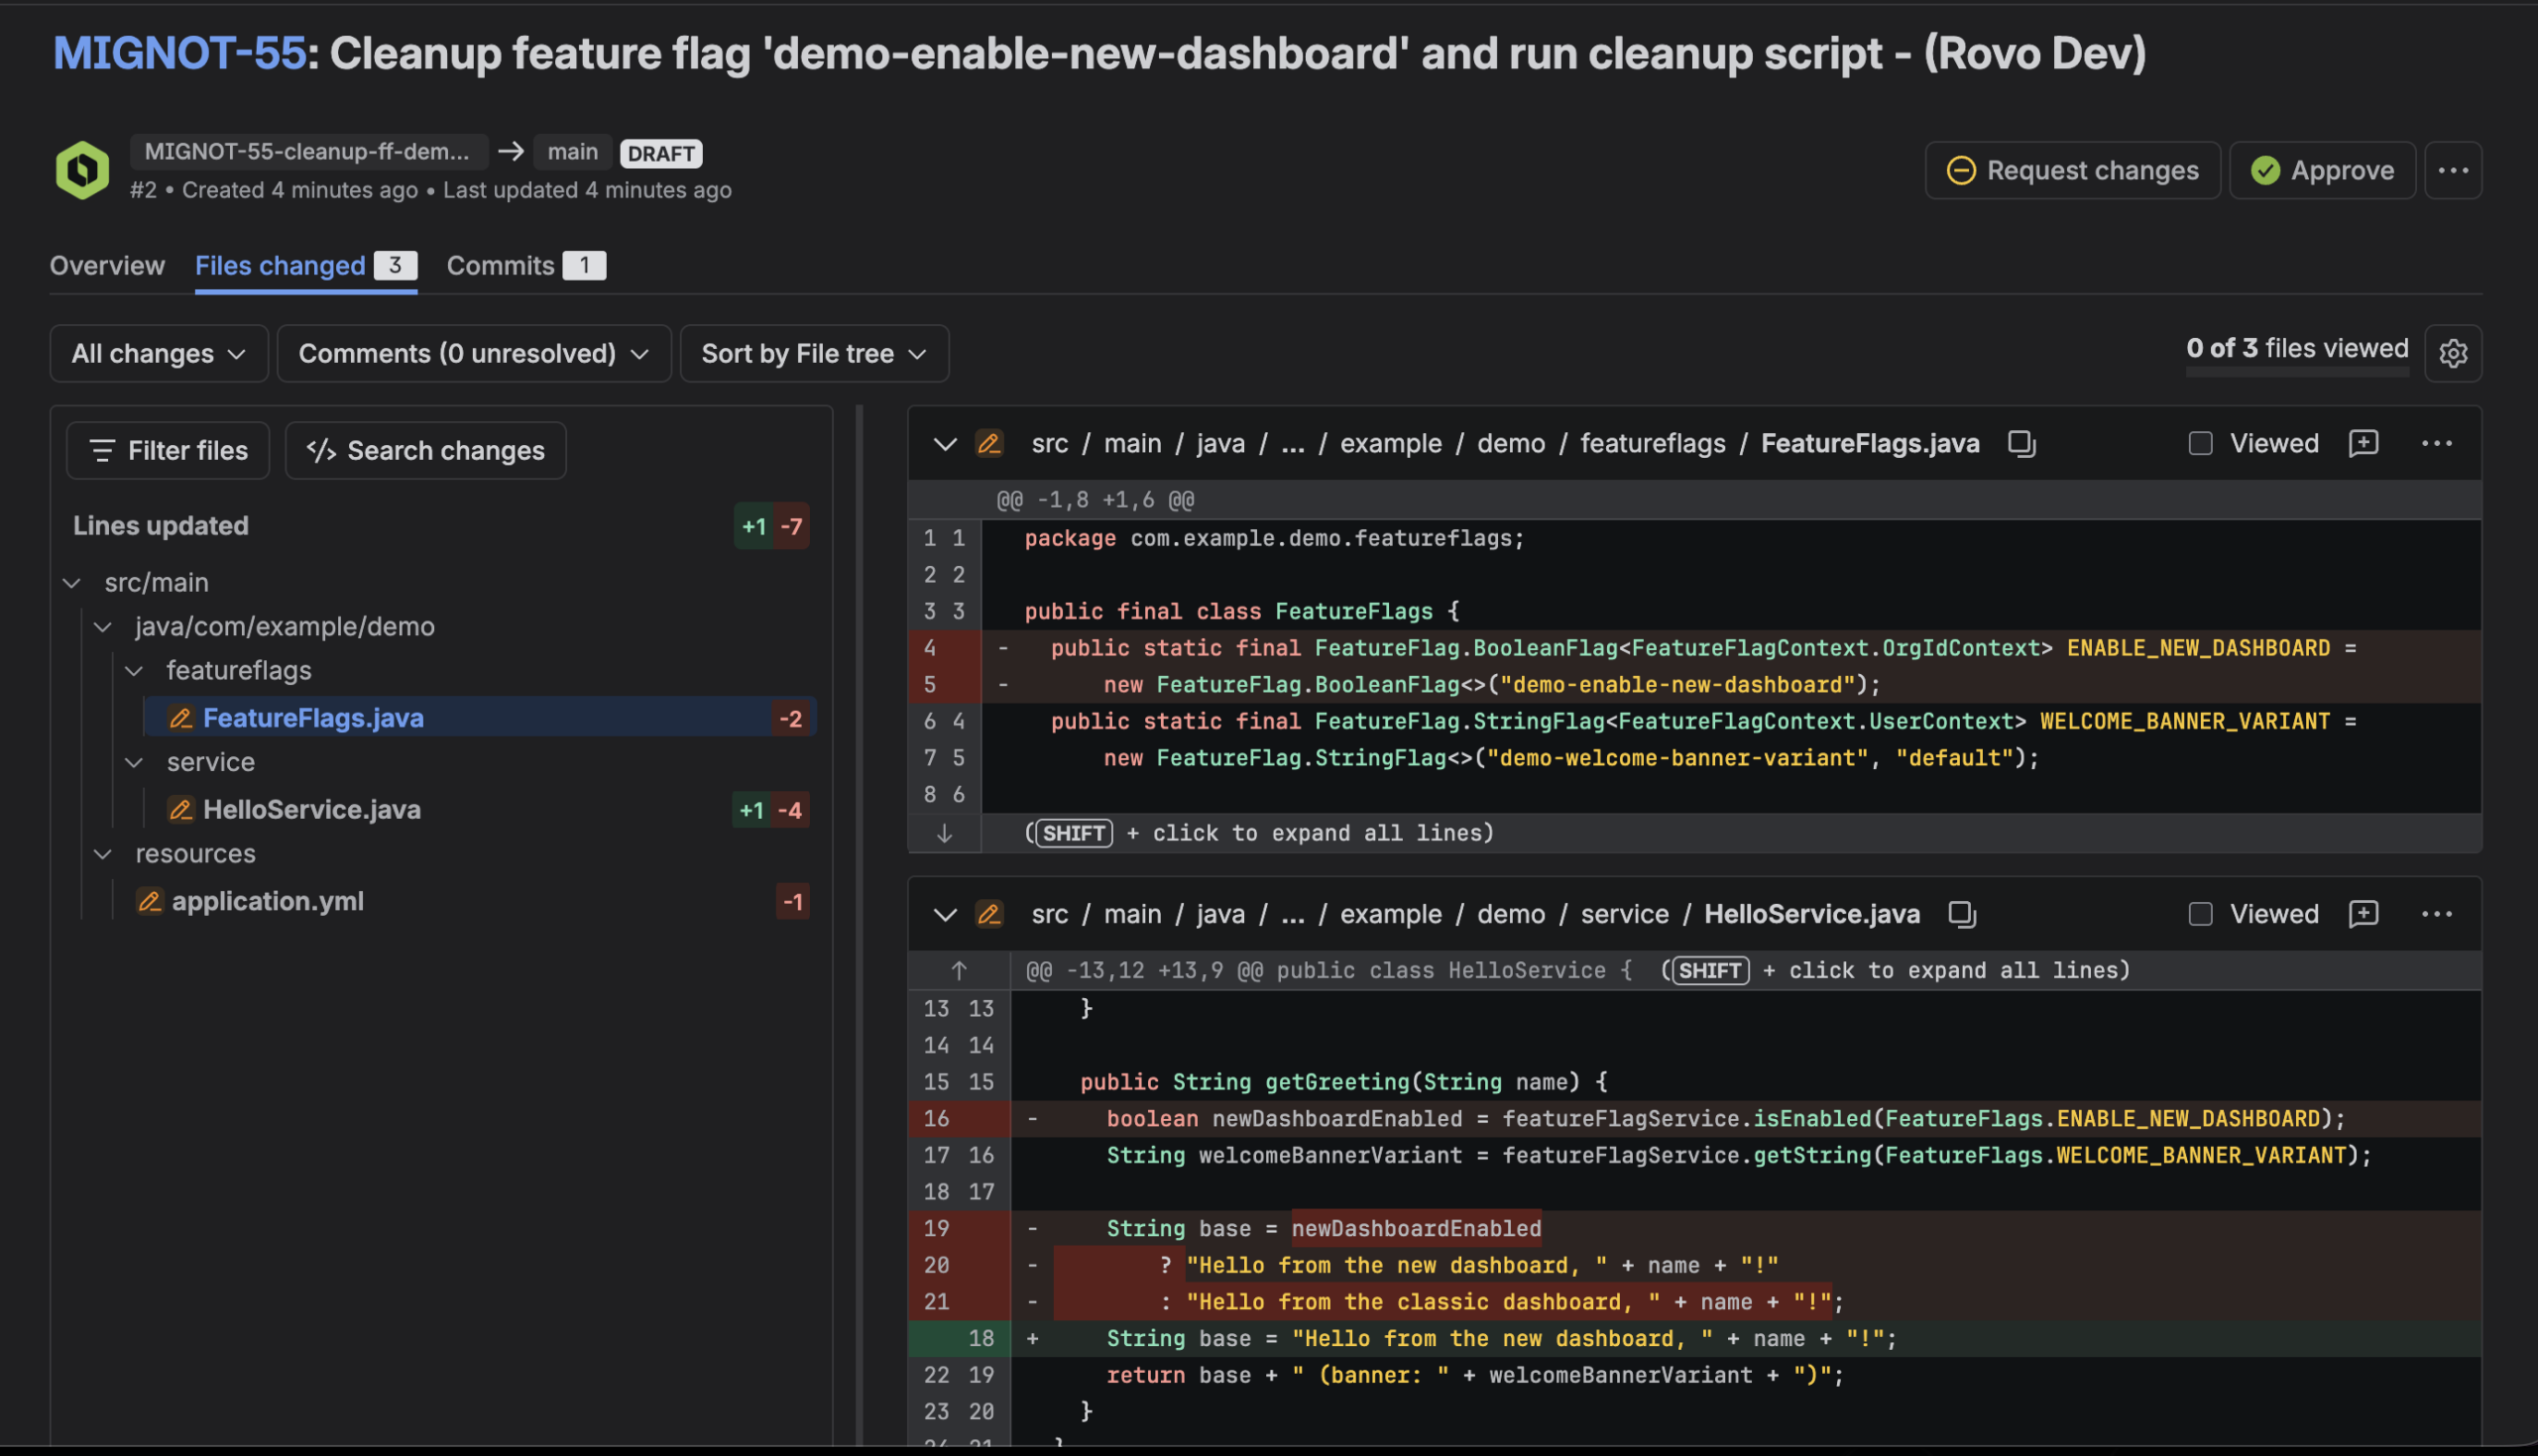2538x1456 pixels.
Task: Open diff settings gear icon
Action: pos(2452,353)
